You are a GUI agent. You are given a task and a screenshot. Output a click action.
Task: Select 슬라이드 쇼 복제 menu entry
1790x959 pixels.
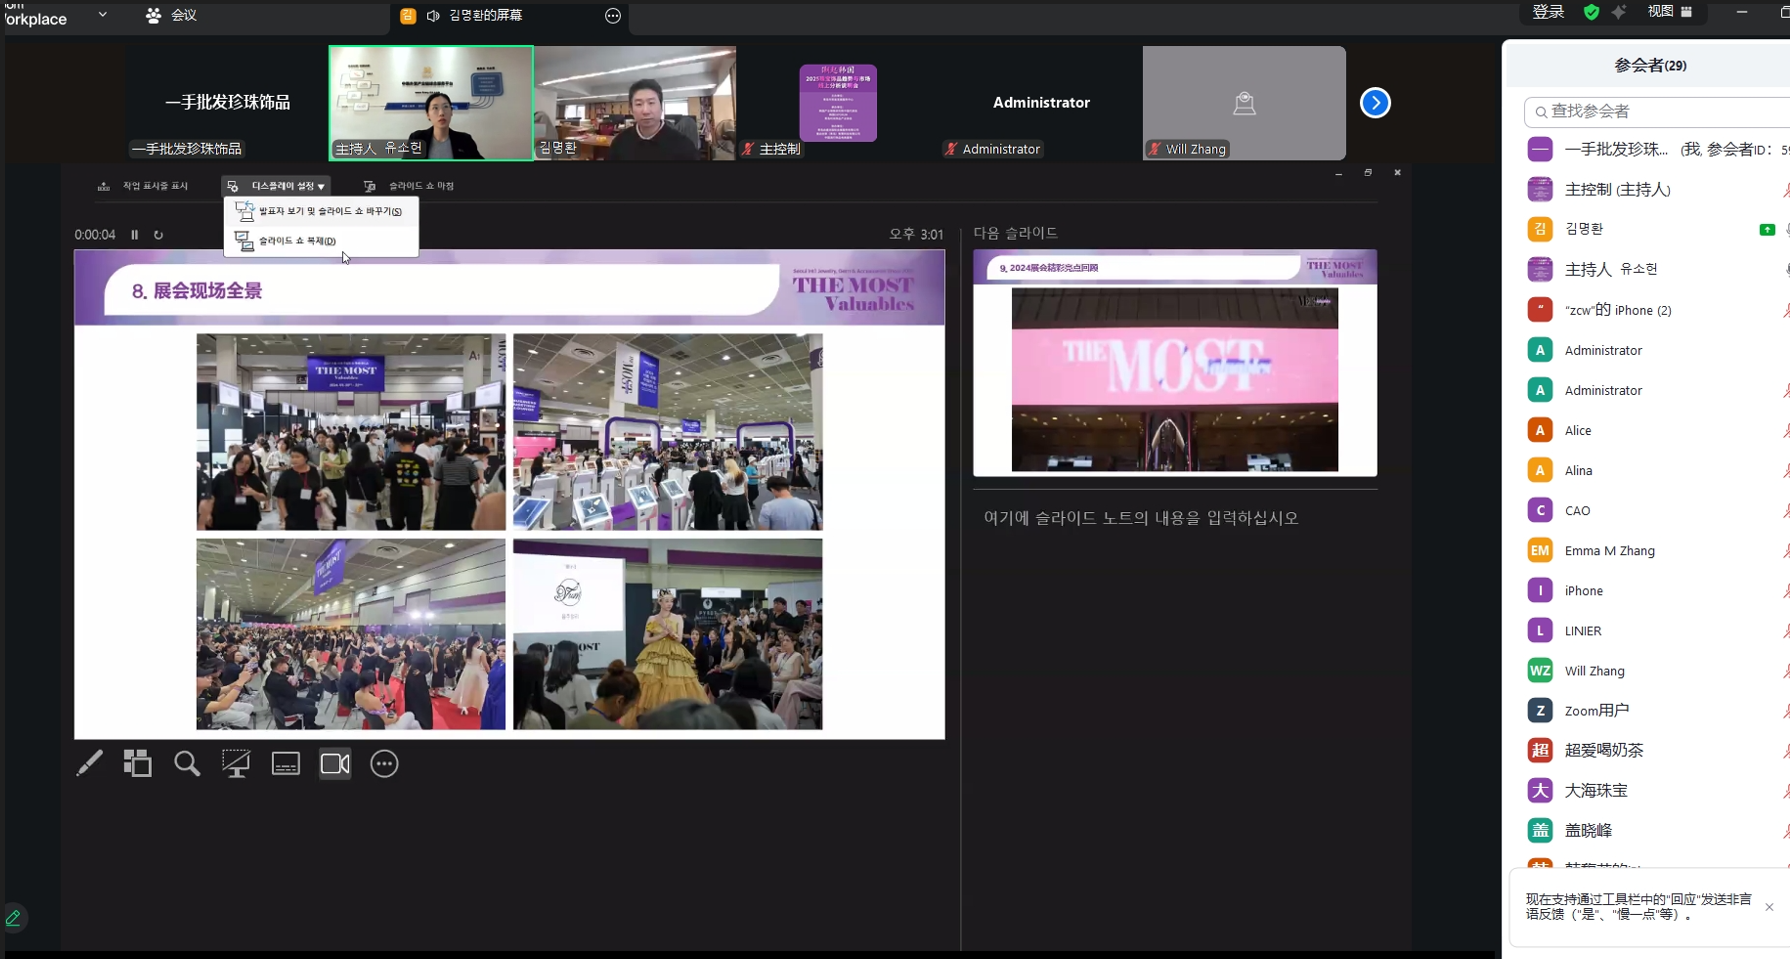(x=297, y=241)
